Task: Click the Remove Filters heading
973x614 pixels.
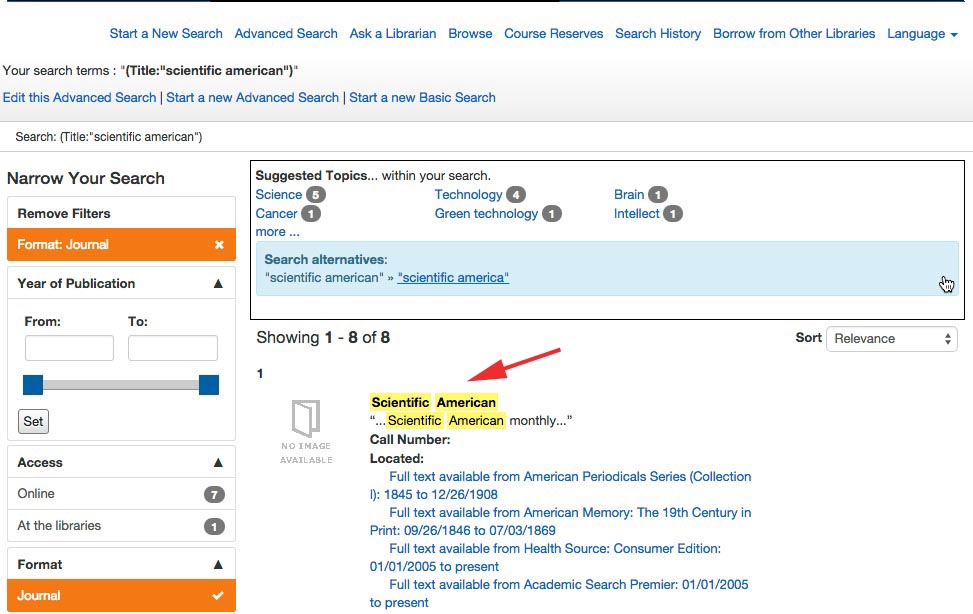Action: [64, 214]
